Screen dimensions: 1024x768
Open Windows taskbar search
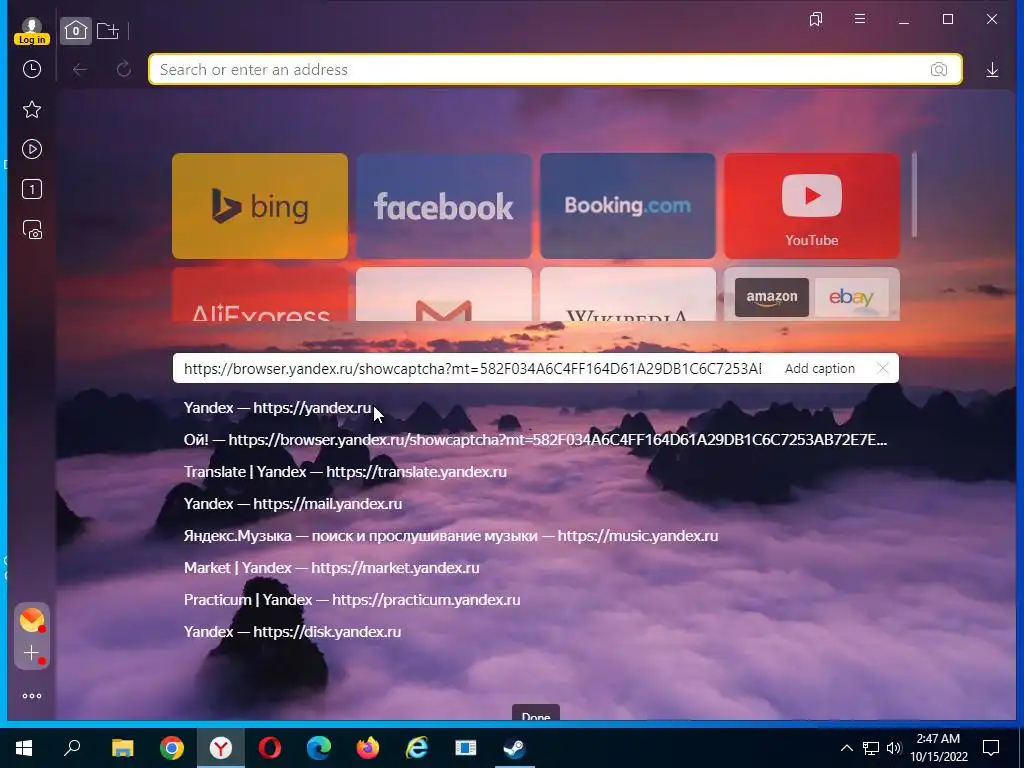[x=72, y=748]
